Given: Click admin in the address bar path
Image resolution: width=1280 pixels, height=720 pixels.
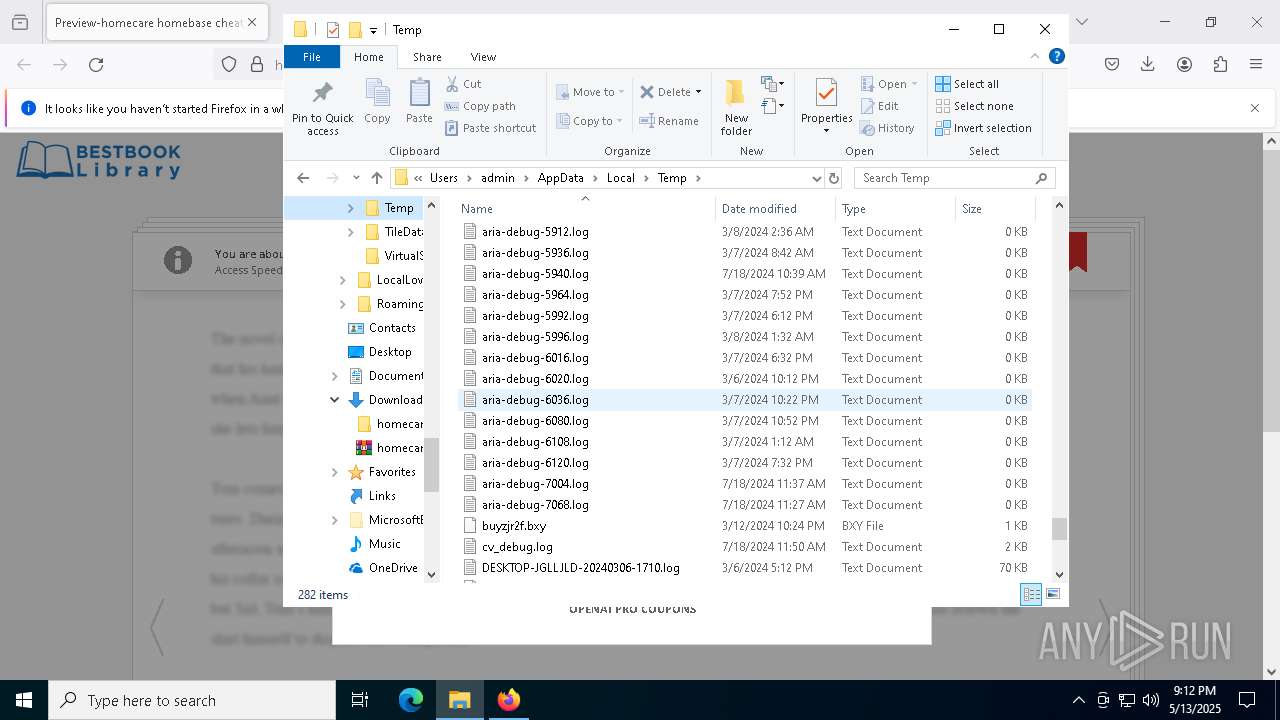Looking at the screenshot, I should pos(497,178).
